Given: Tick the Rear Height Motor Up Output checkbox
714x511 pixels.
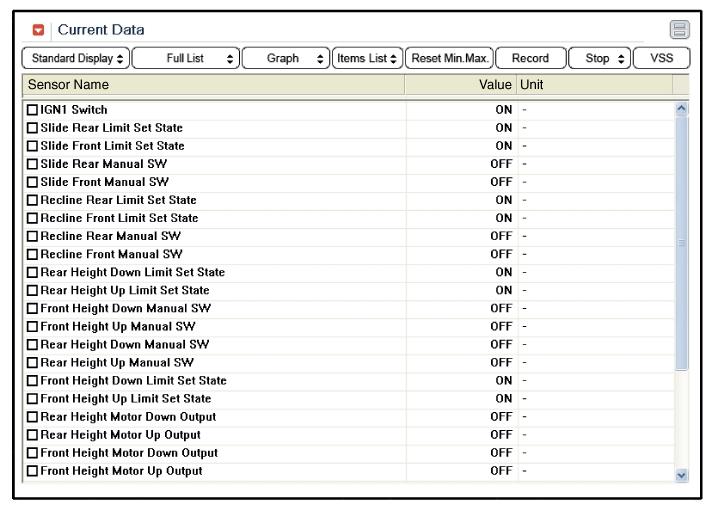Looking at the screenshot, I should click(33, 435).
